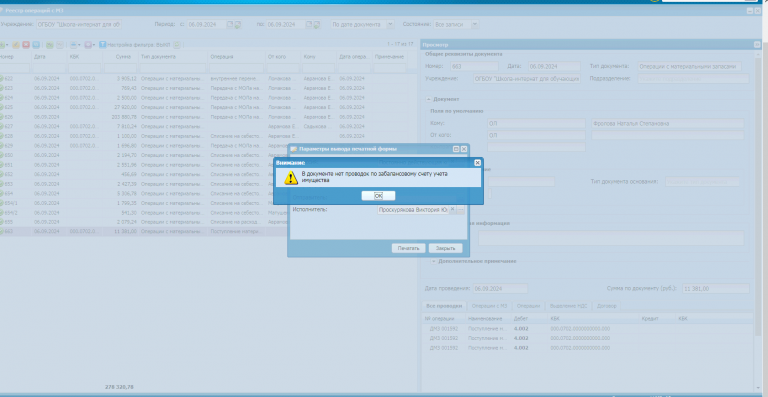The width and height of the screenshot is (768, 397).
Task: Click first ДМЗ 001592 entry row
Action: 587,328
